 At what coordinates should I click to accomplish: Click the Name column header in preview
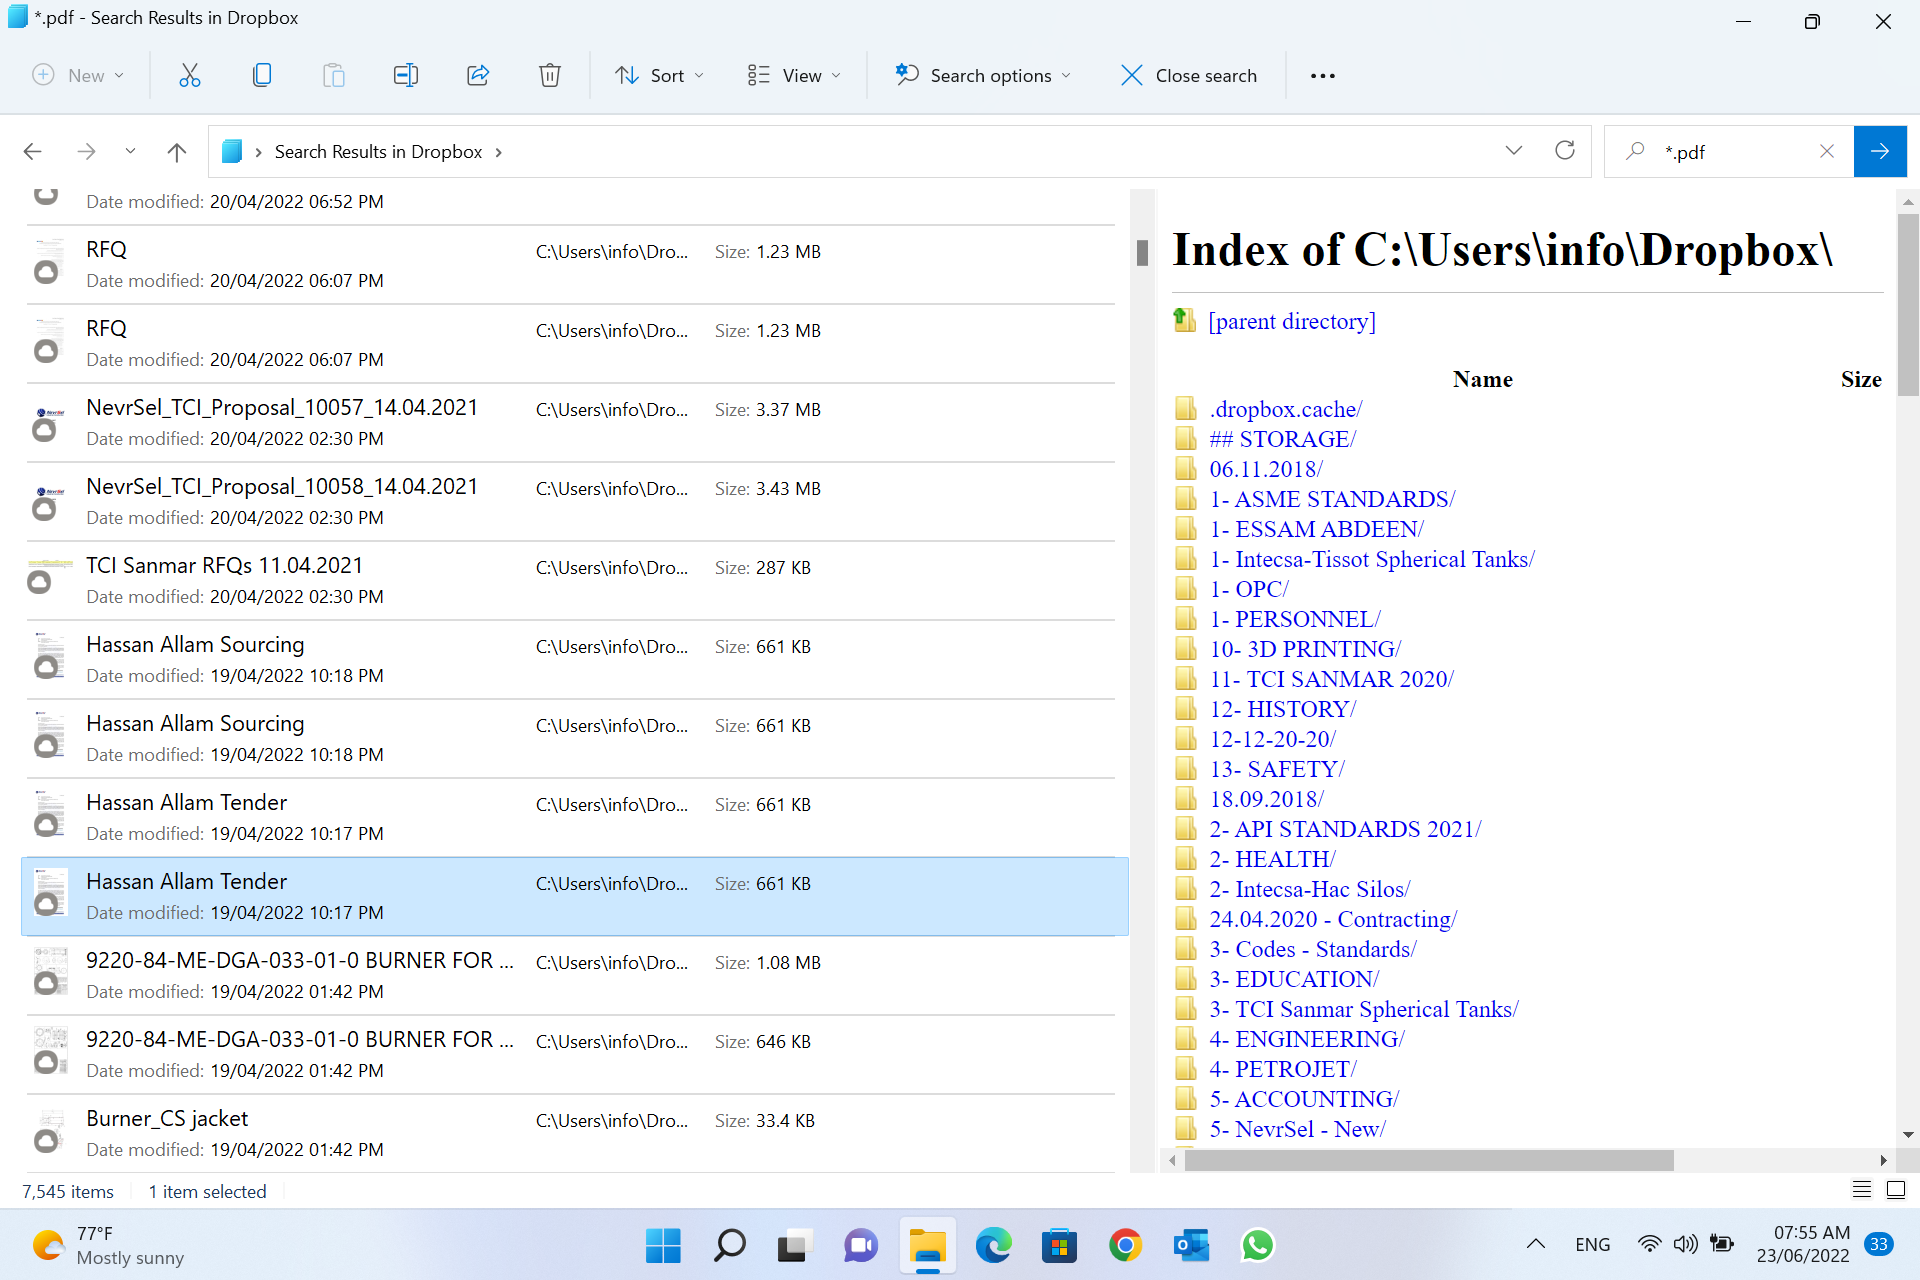pos(1482,379)
